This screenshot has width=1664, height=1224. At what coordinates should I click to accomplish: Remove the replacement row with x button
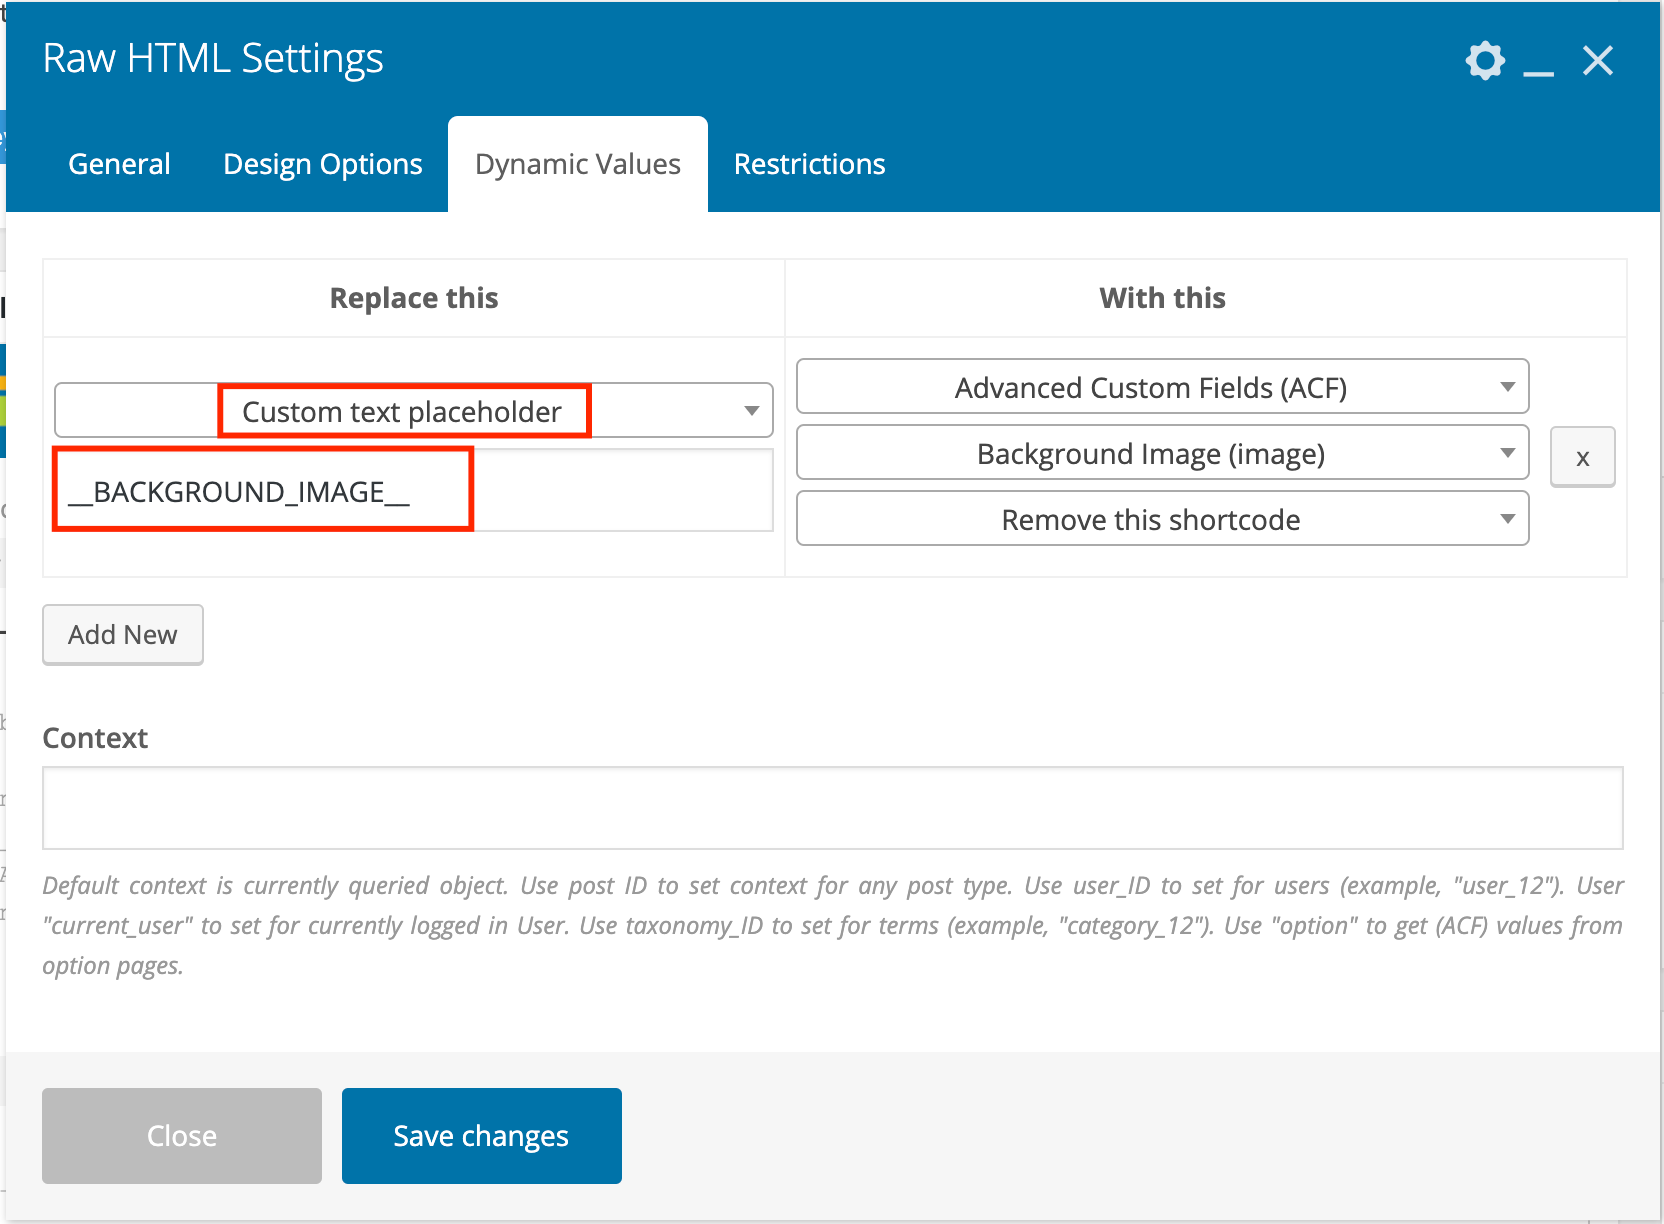click(1582, 457)
